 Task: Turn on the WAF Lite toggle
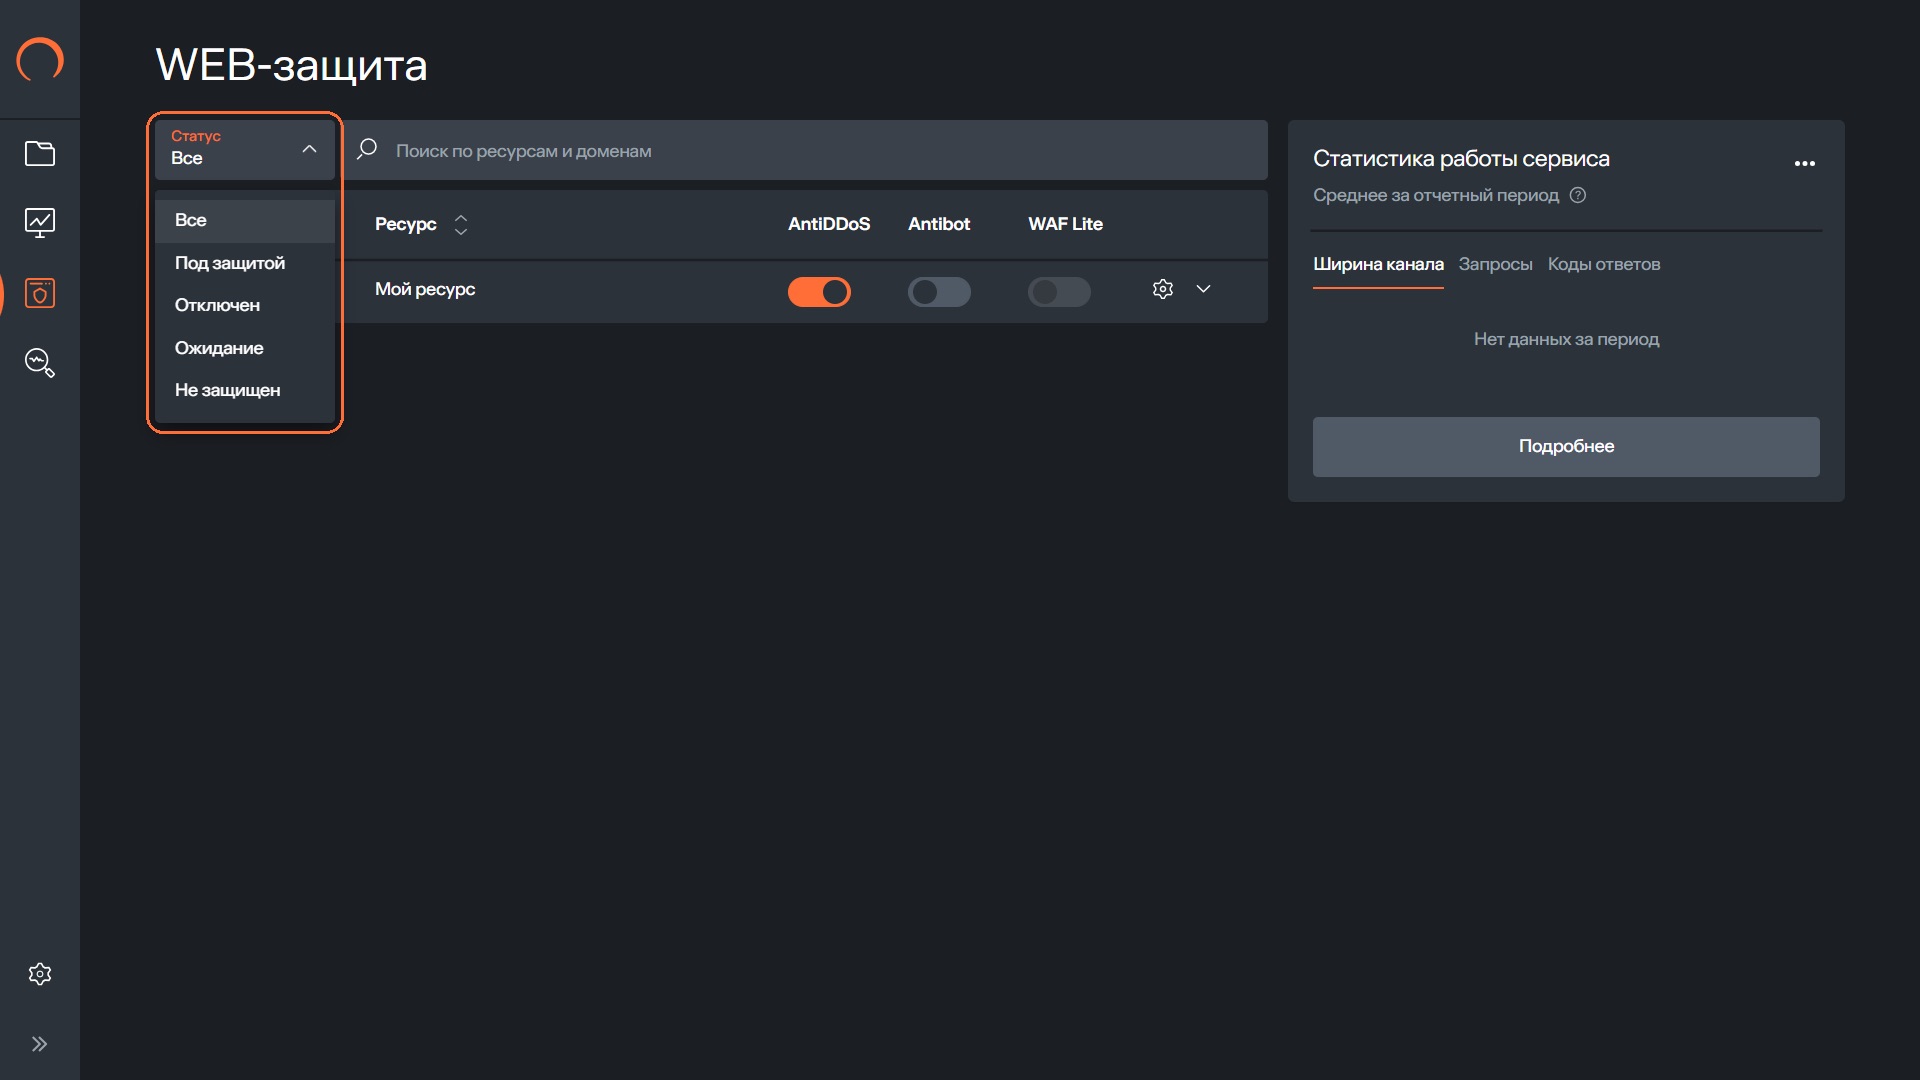1059,292
